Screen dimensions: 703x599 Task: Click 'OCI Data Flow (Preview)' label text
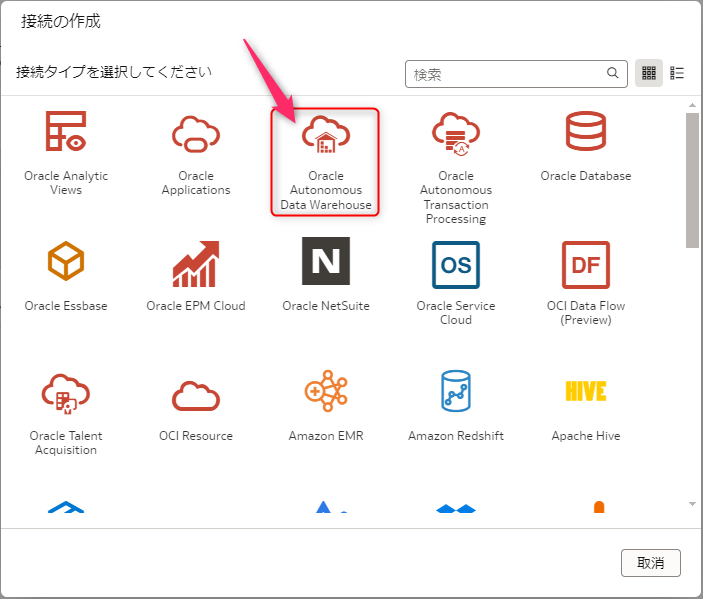[586, 313]
